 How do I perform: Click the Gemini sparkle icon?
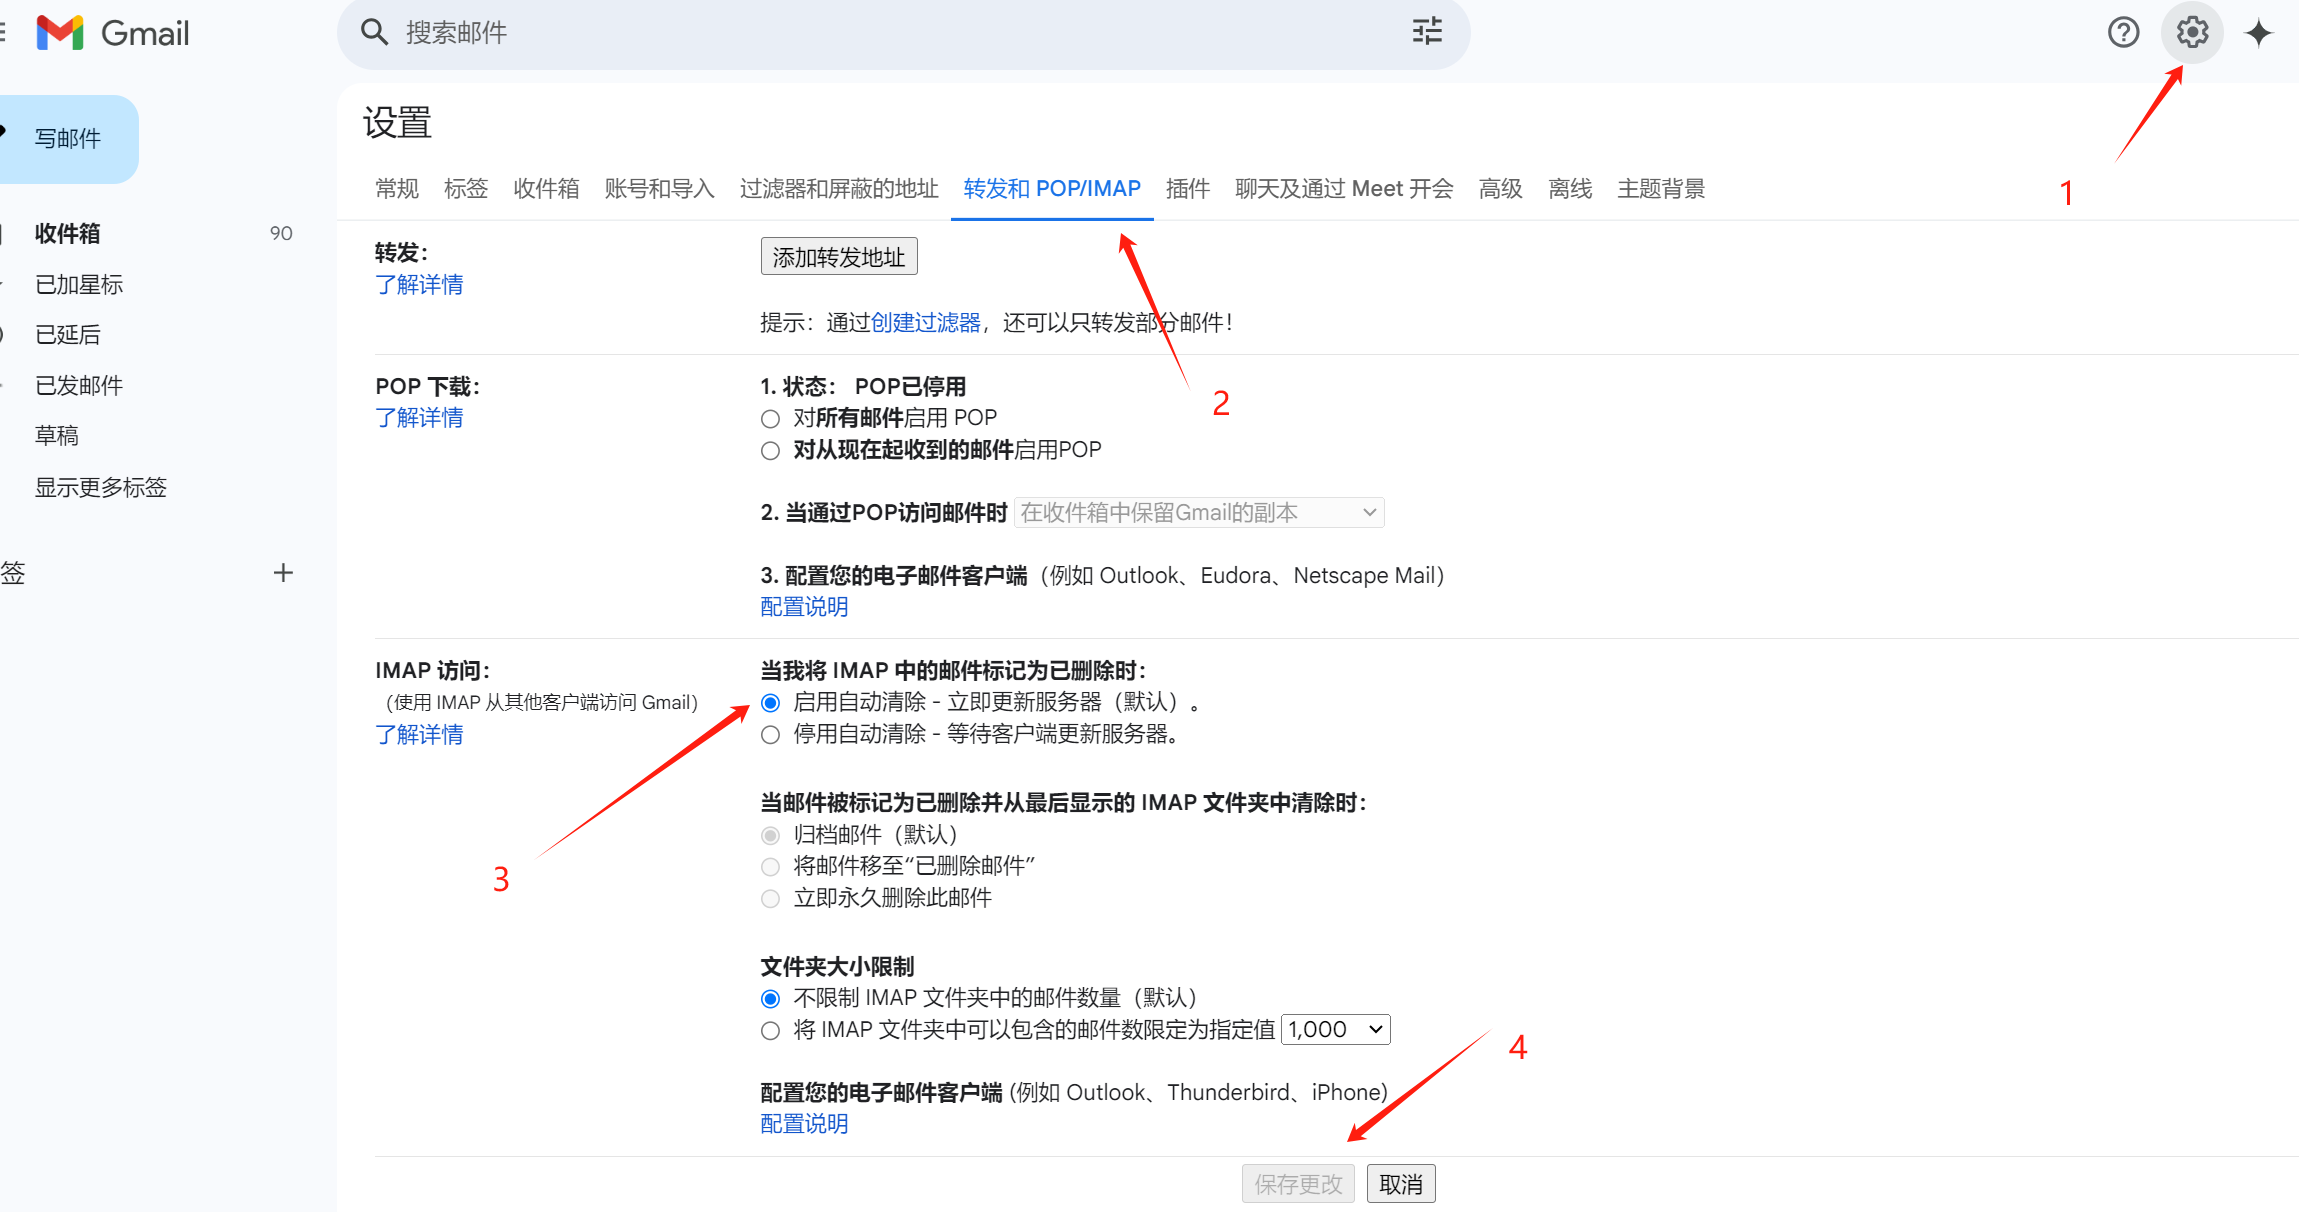(x=2258, y=33)
